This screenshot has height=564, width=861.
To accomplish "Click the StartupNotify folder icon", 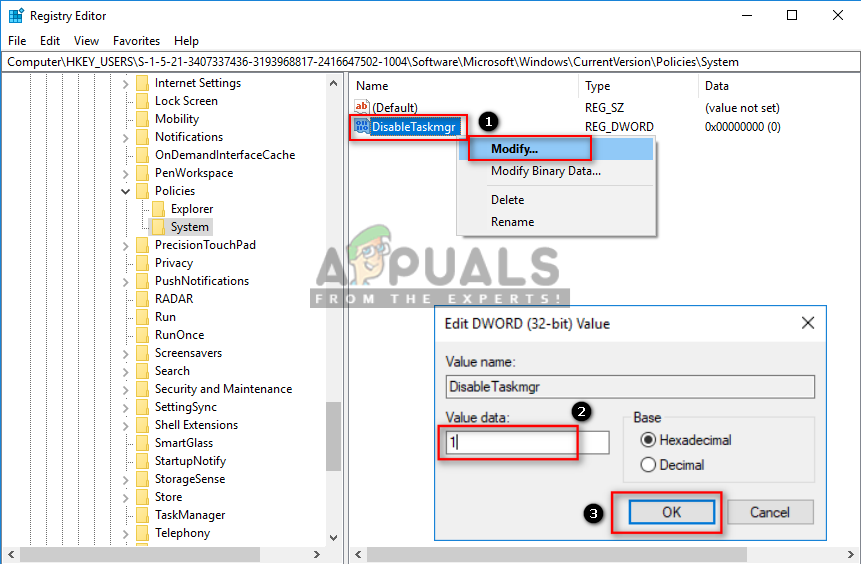I will click(142, 461).
